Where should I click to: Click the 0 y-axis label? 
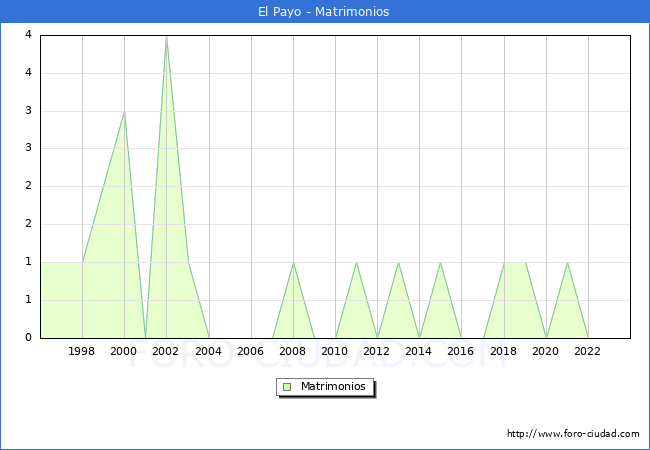[x=29, y=337]
